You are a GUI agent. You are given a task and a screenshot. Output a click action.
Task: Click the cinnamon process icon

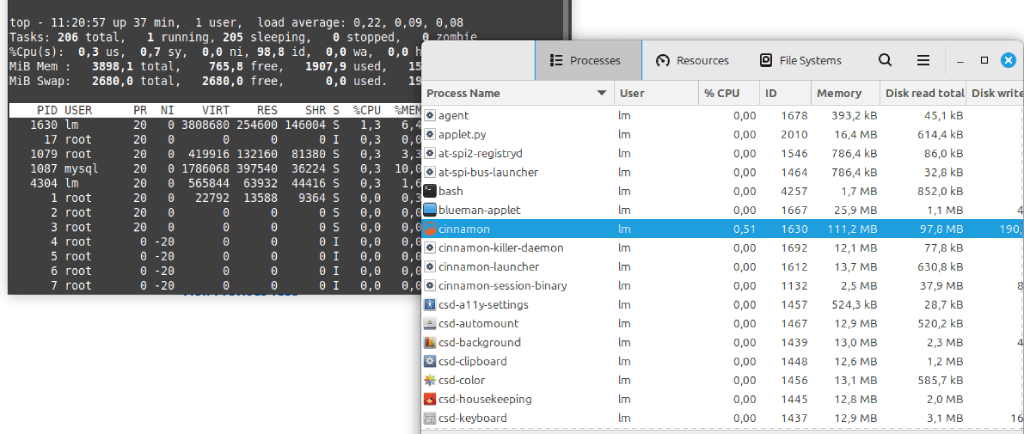coord(430,229)
